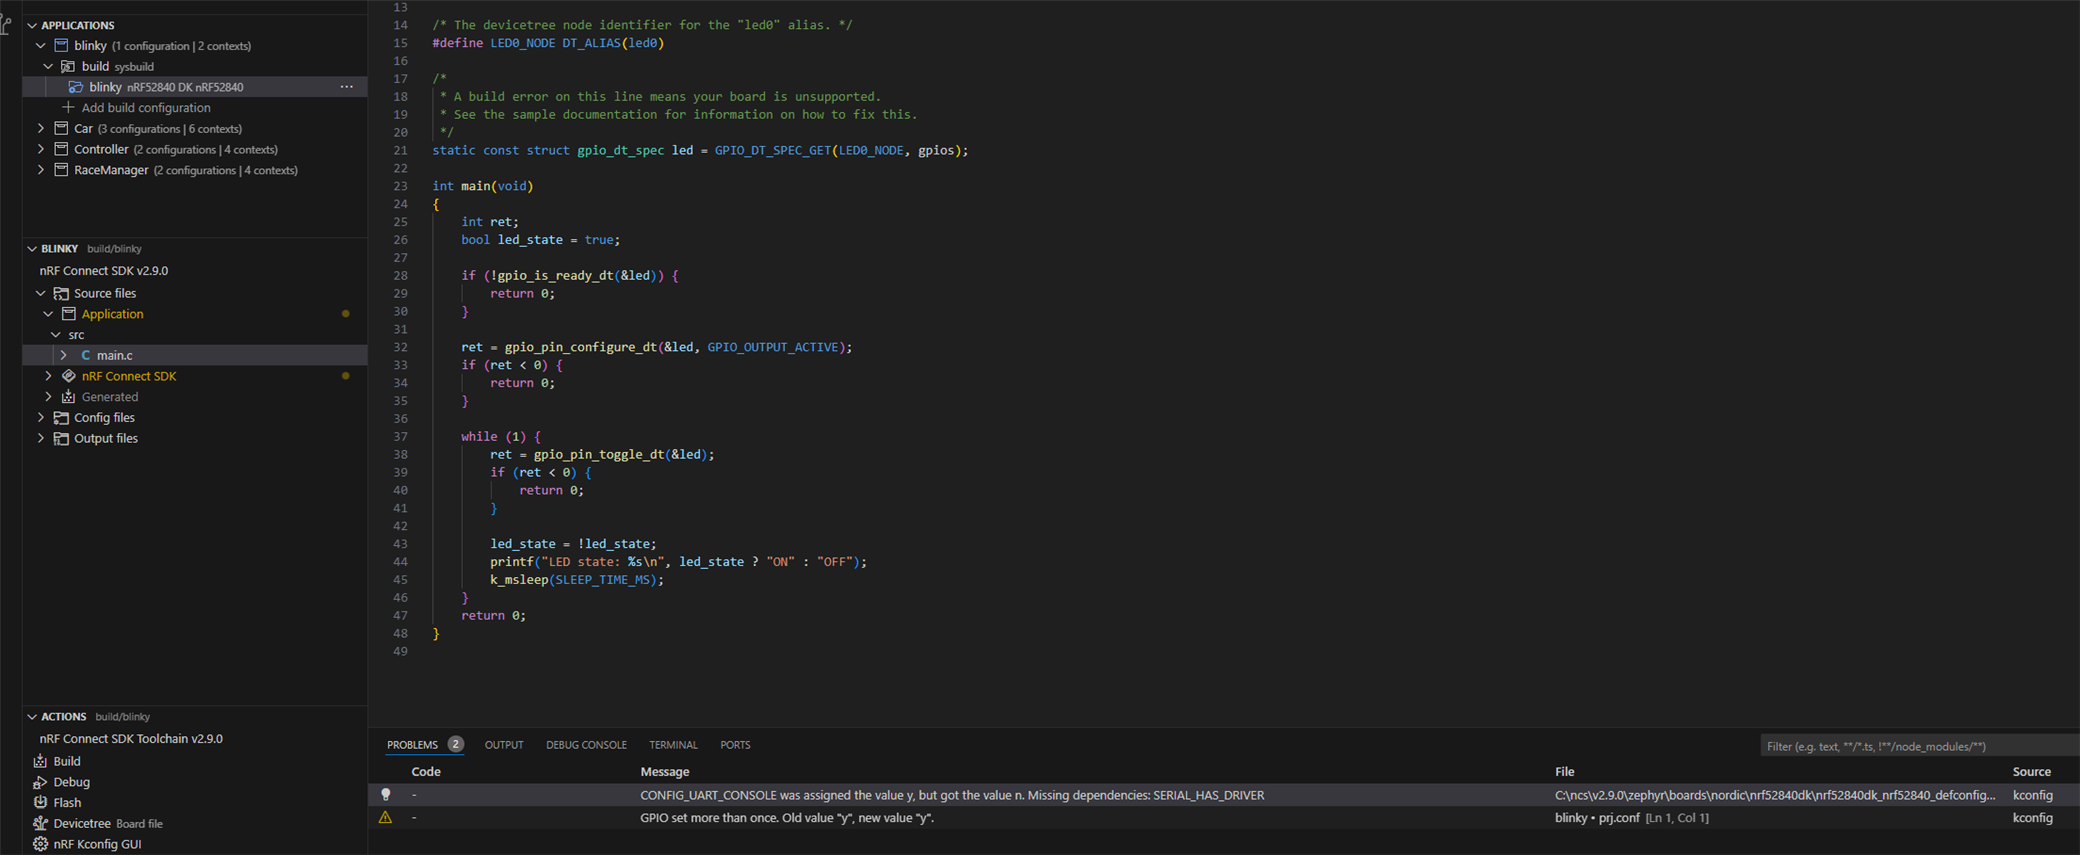
Task: Click the lightbulb icon on CONFIG_UART_CONSOLE problem row
Action: [x=385, y=795]
